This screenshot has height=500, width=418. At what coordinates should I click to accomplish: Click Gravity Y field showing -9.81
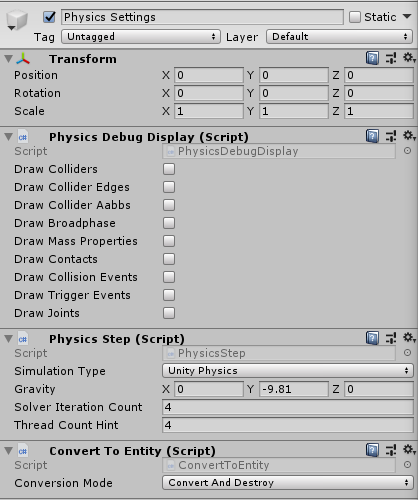point(294,389)
